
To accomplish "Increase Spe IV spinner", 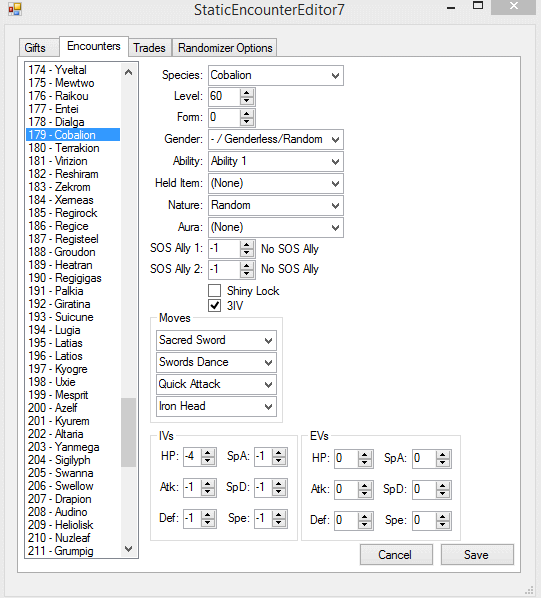I will 279,515.
